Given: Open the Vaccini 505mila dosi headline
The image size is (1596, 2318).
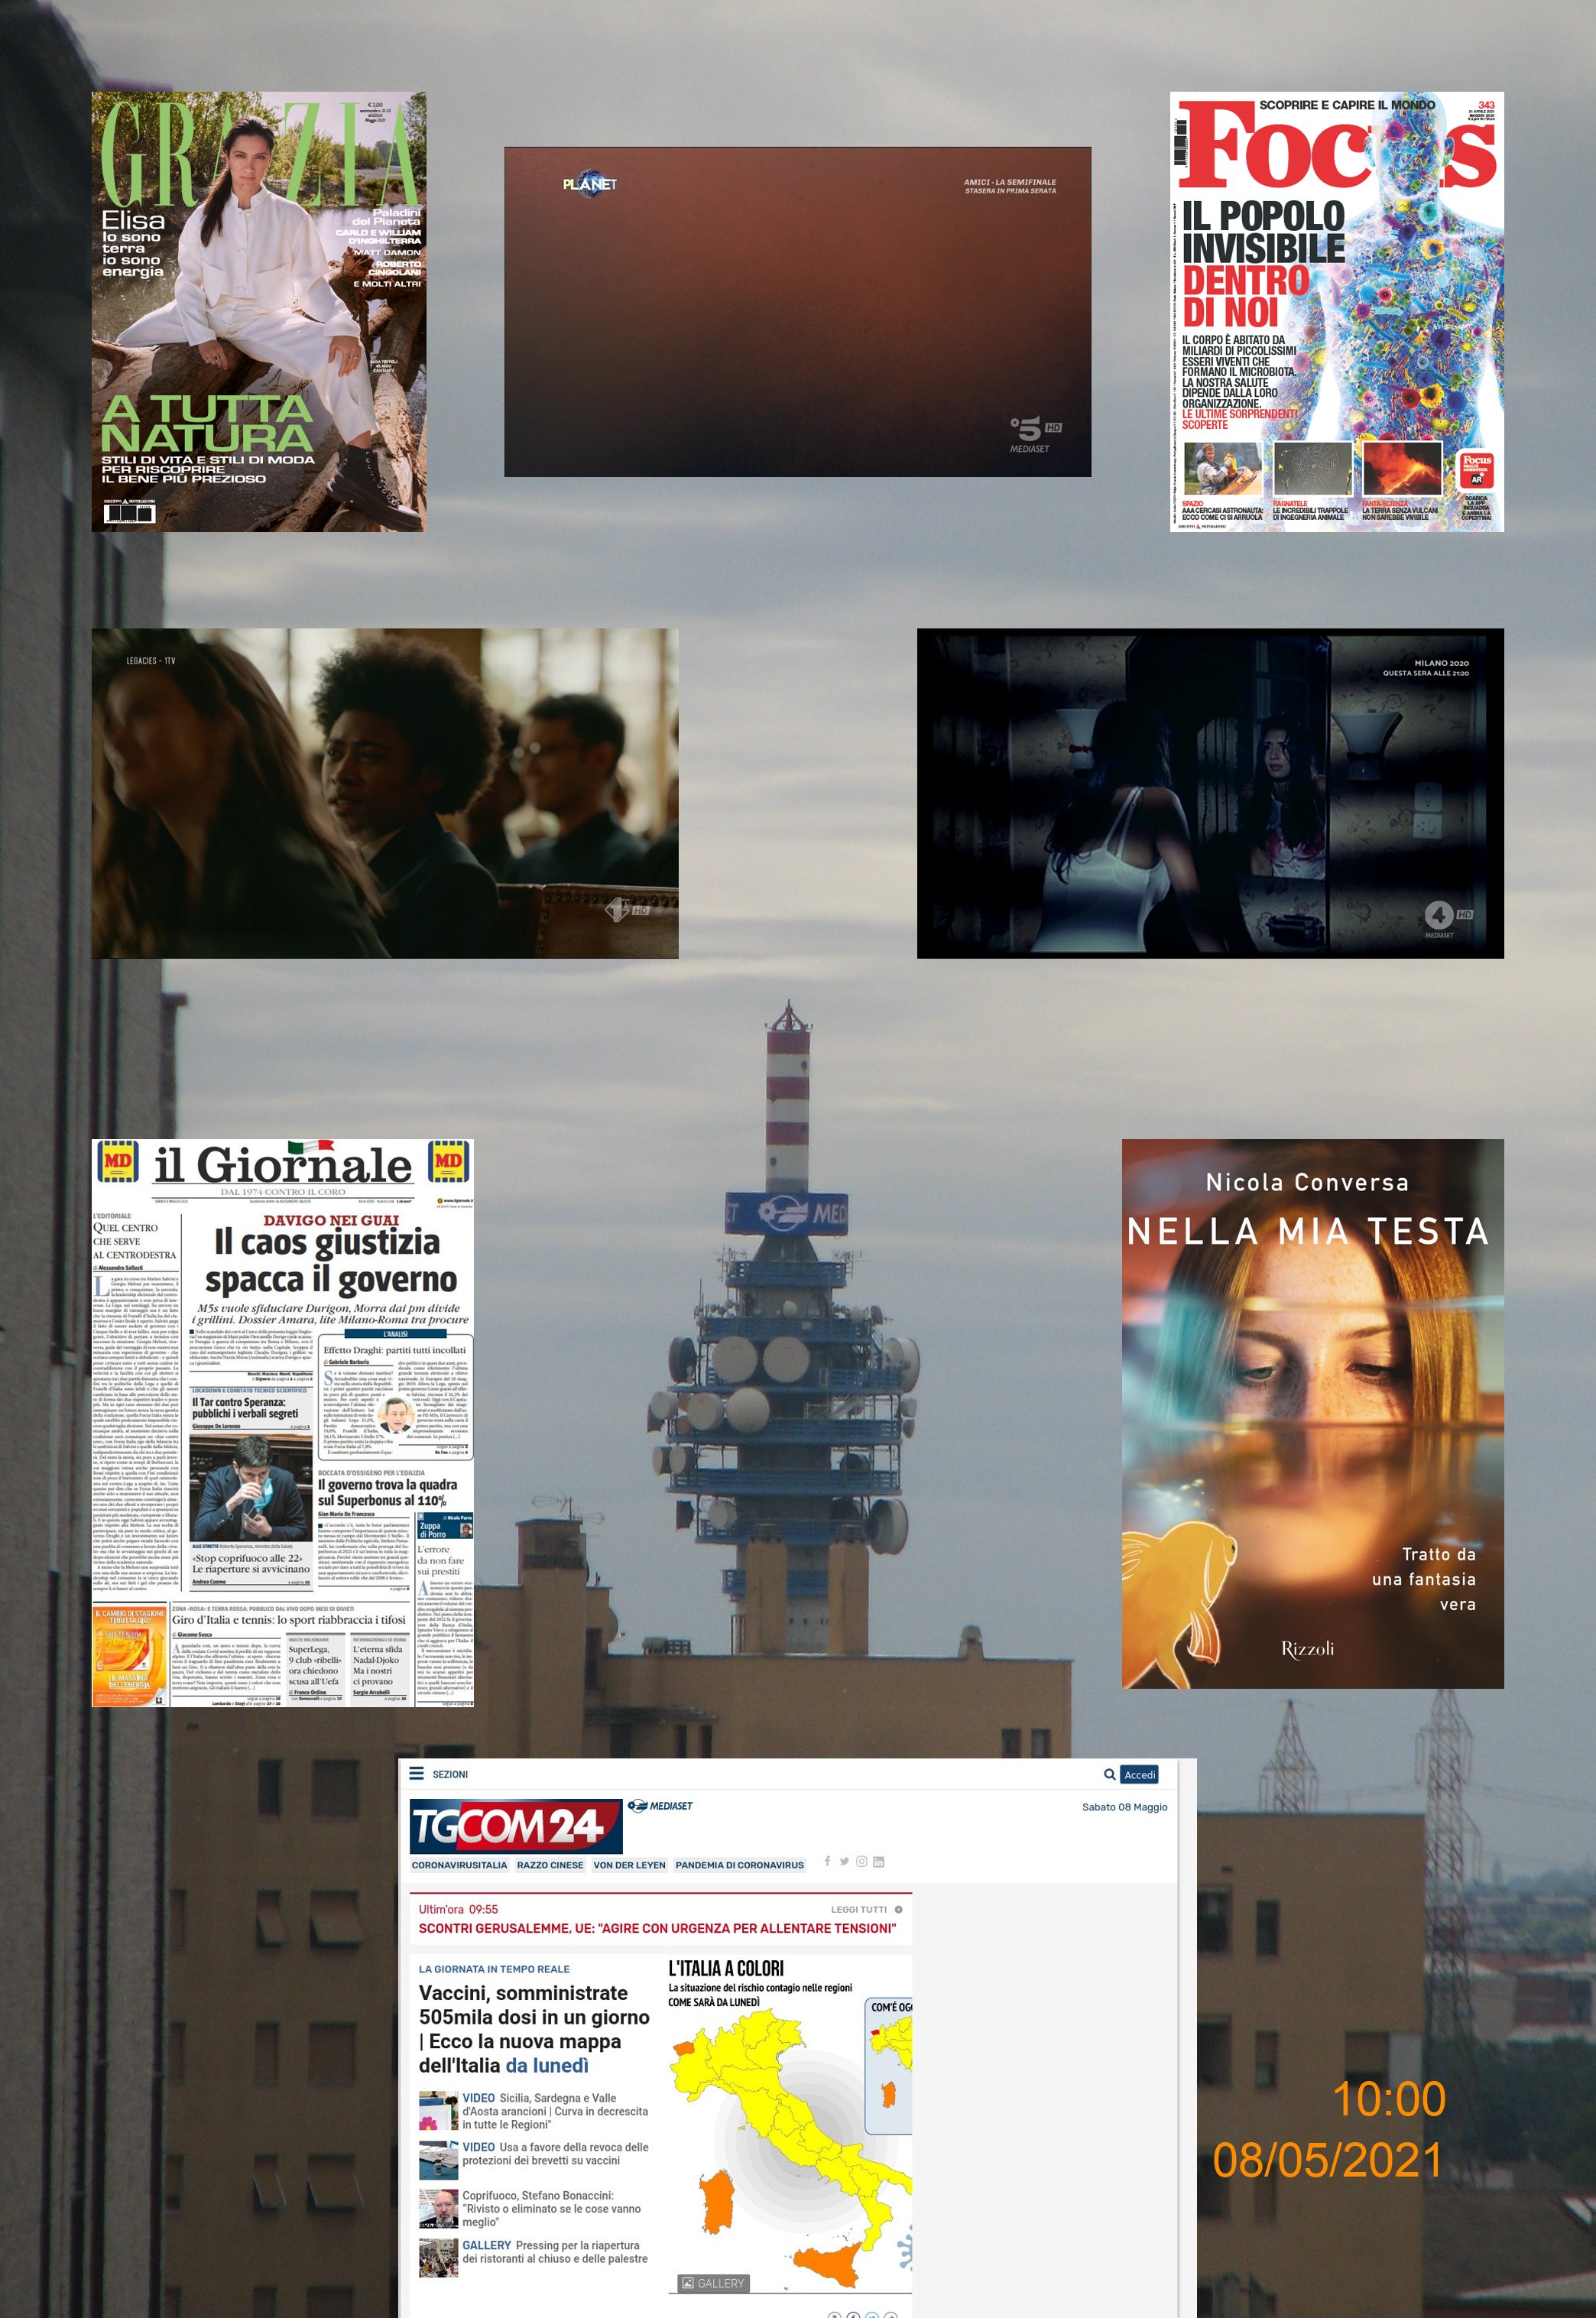Looking at the screenshot, I should tap(534, 2029).
